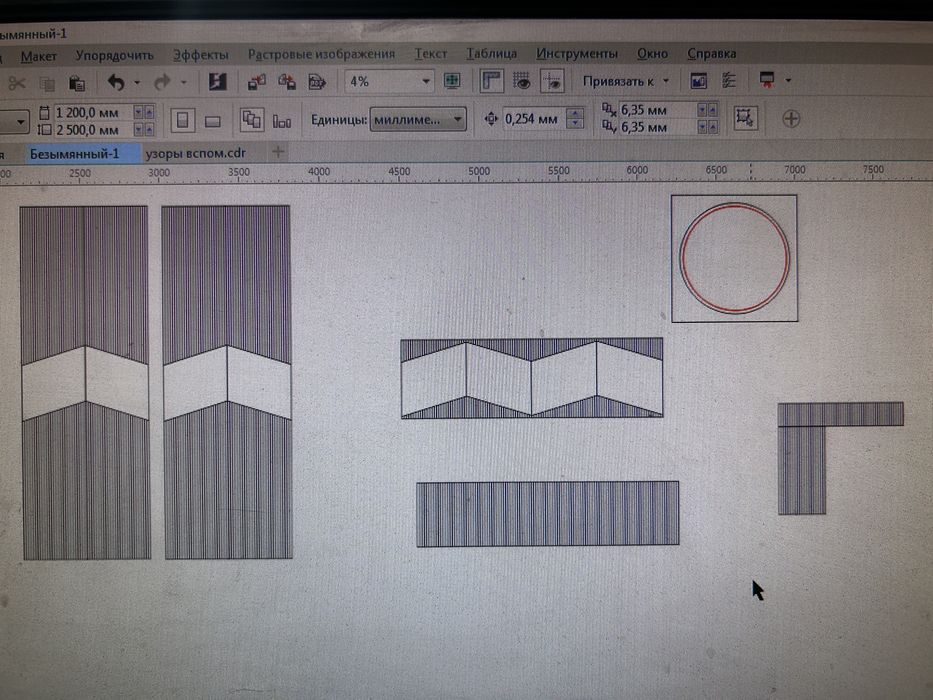Open the Options checklist icon
Viewport: 933px width, 700px height.
pos(729,80)
